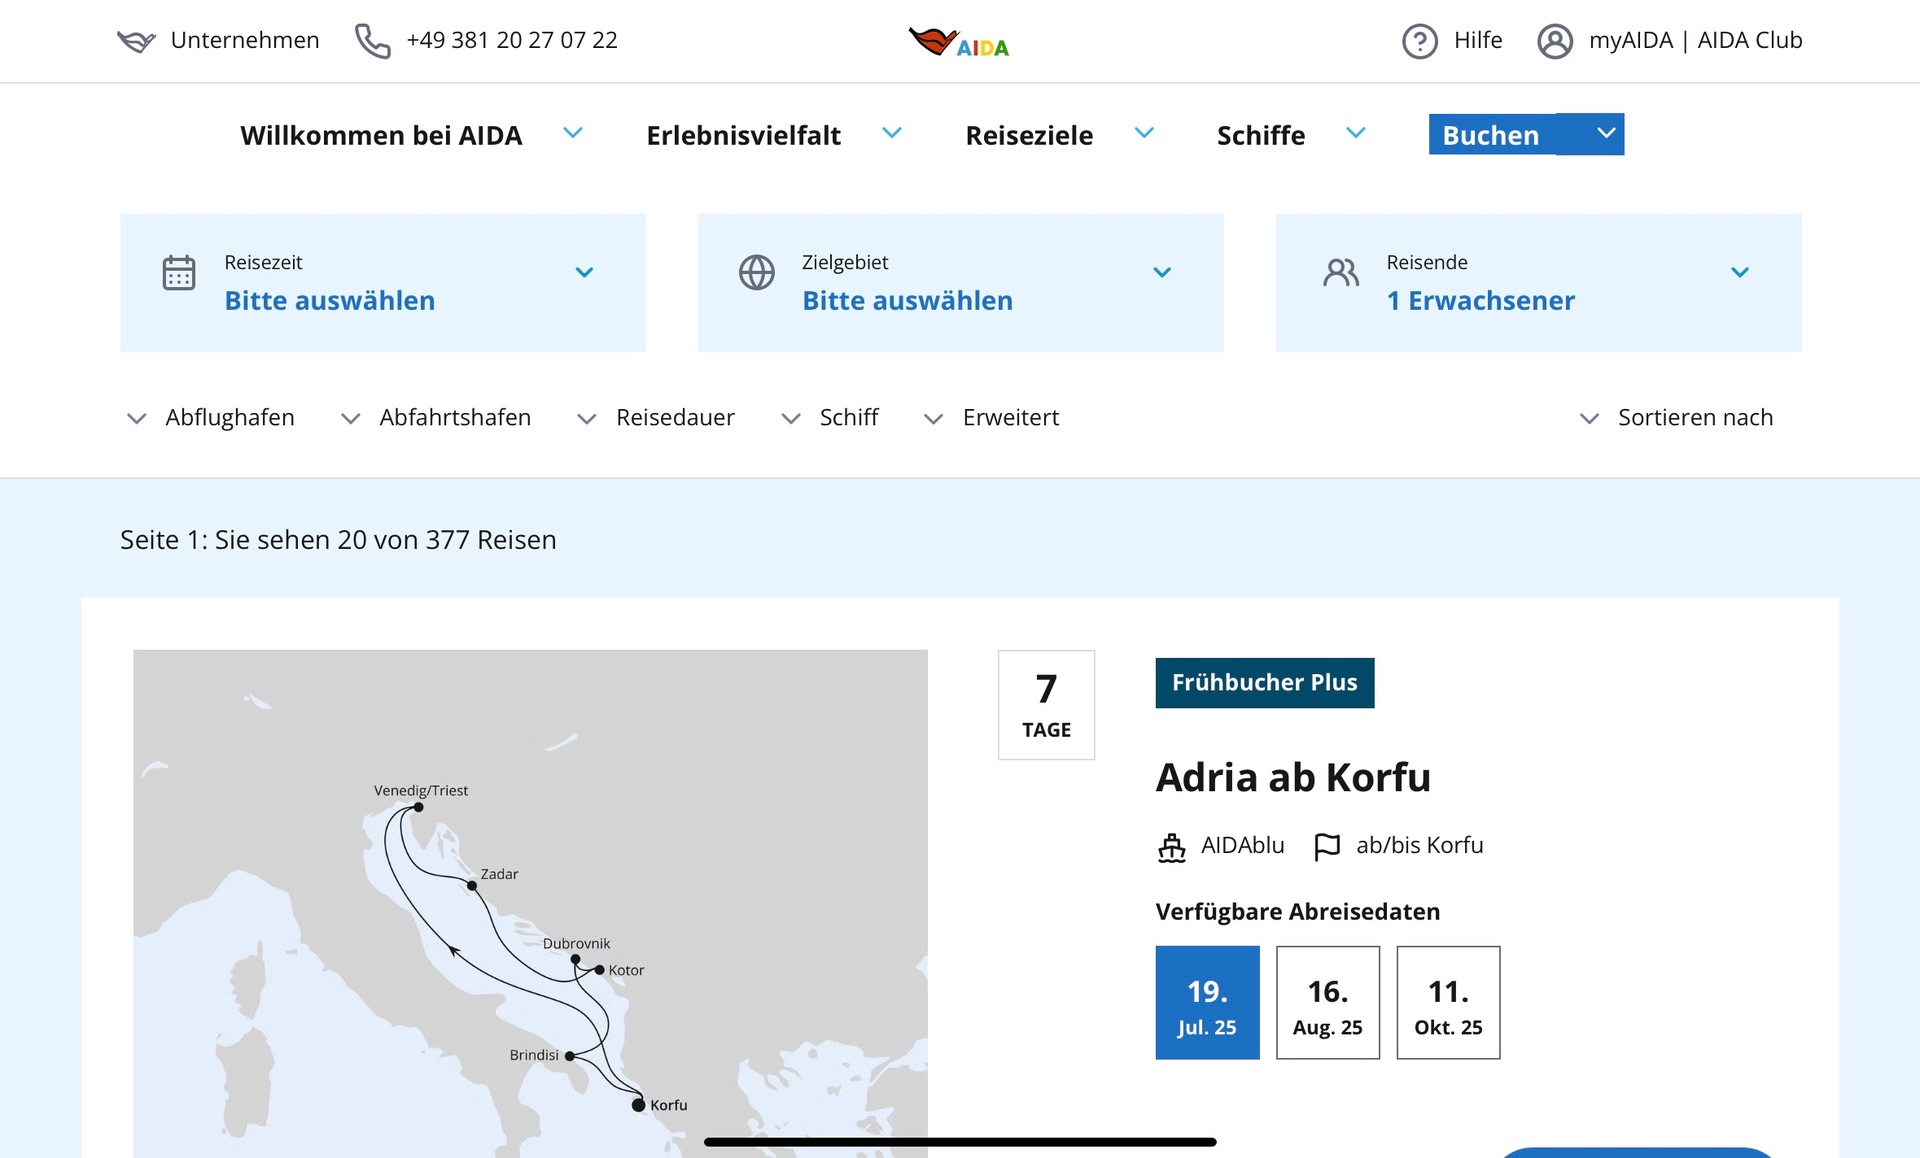Select departure date 11. Okt. 25

click(x=1449, y=1003)
